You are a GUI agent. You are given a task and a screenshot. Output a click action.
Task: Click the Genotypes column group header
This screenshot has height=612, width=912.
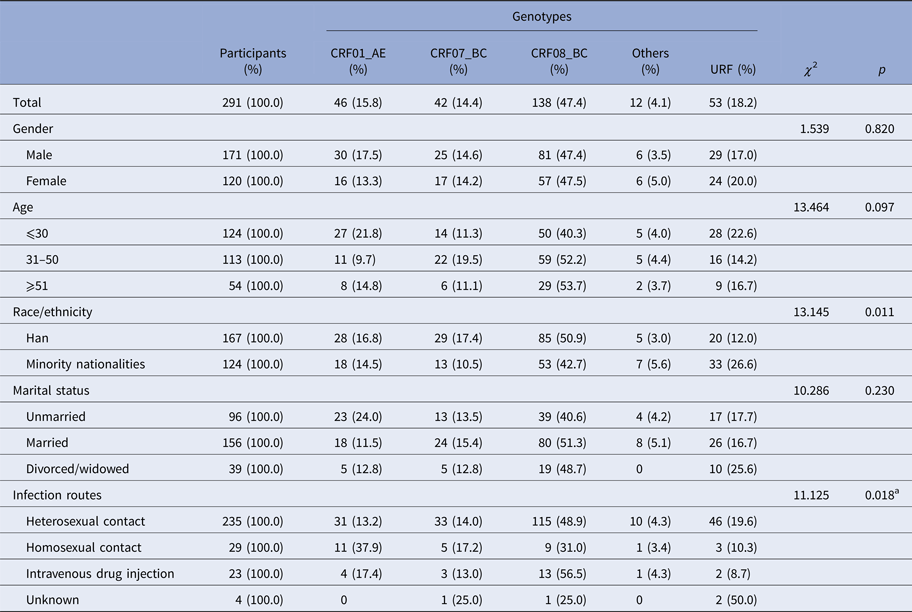coord(544,16)
